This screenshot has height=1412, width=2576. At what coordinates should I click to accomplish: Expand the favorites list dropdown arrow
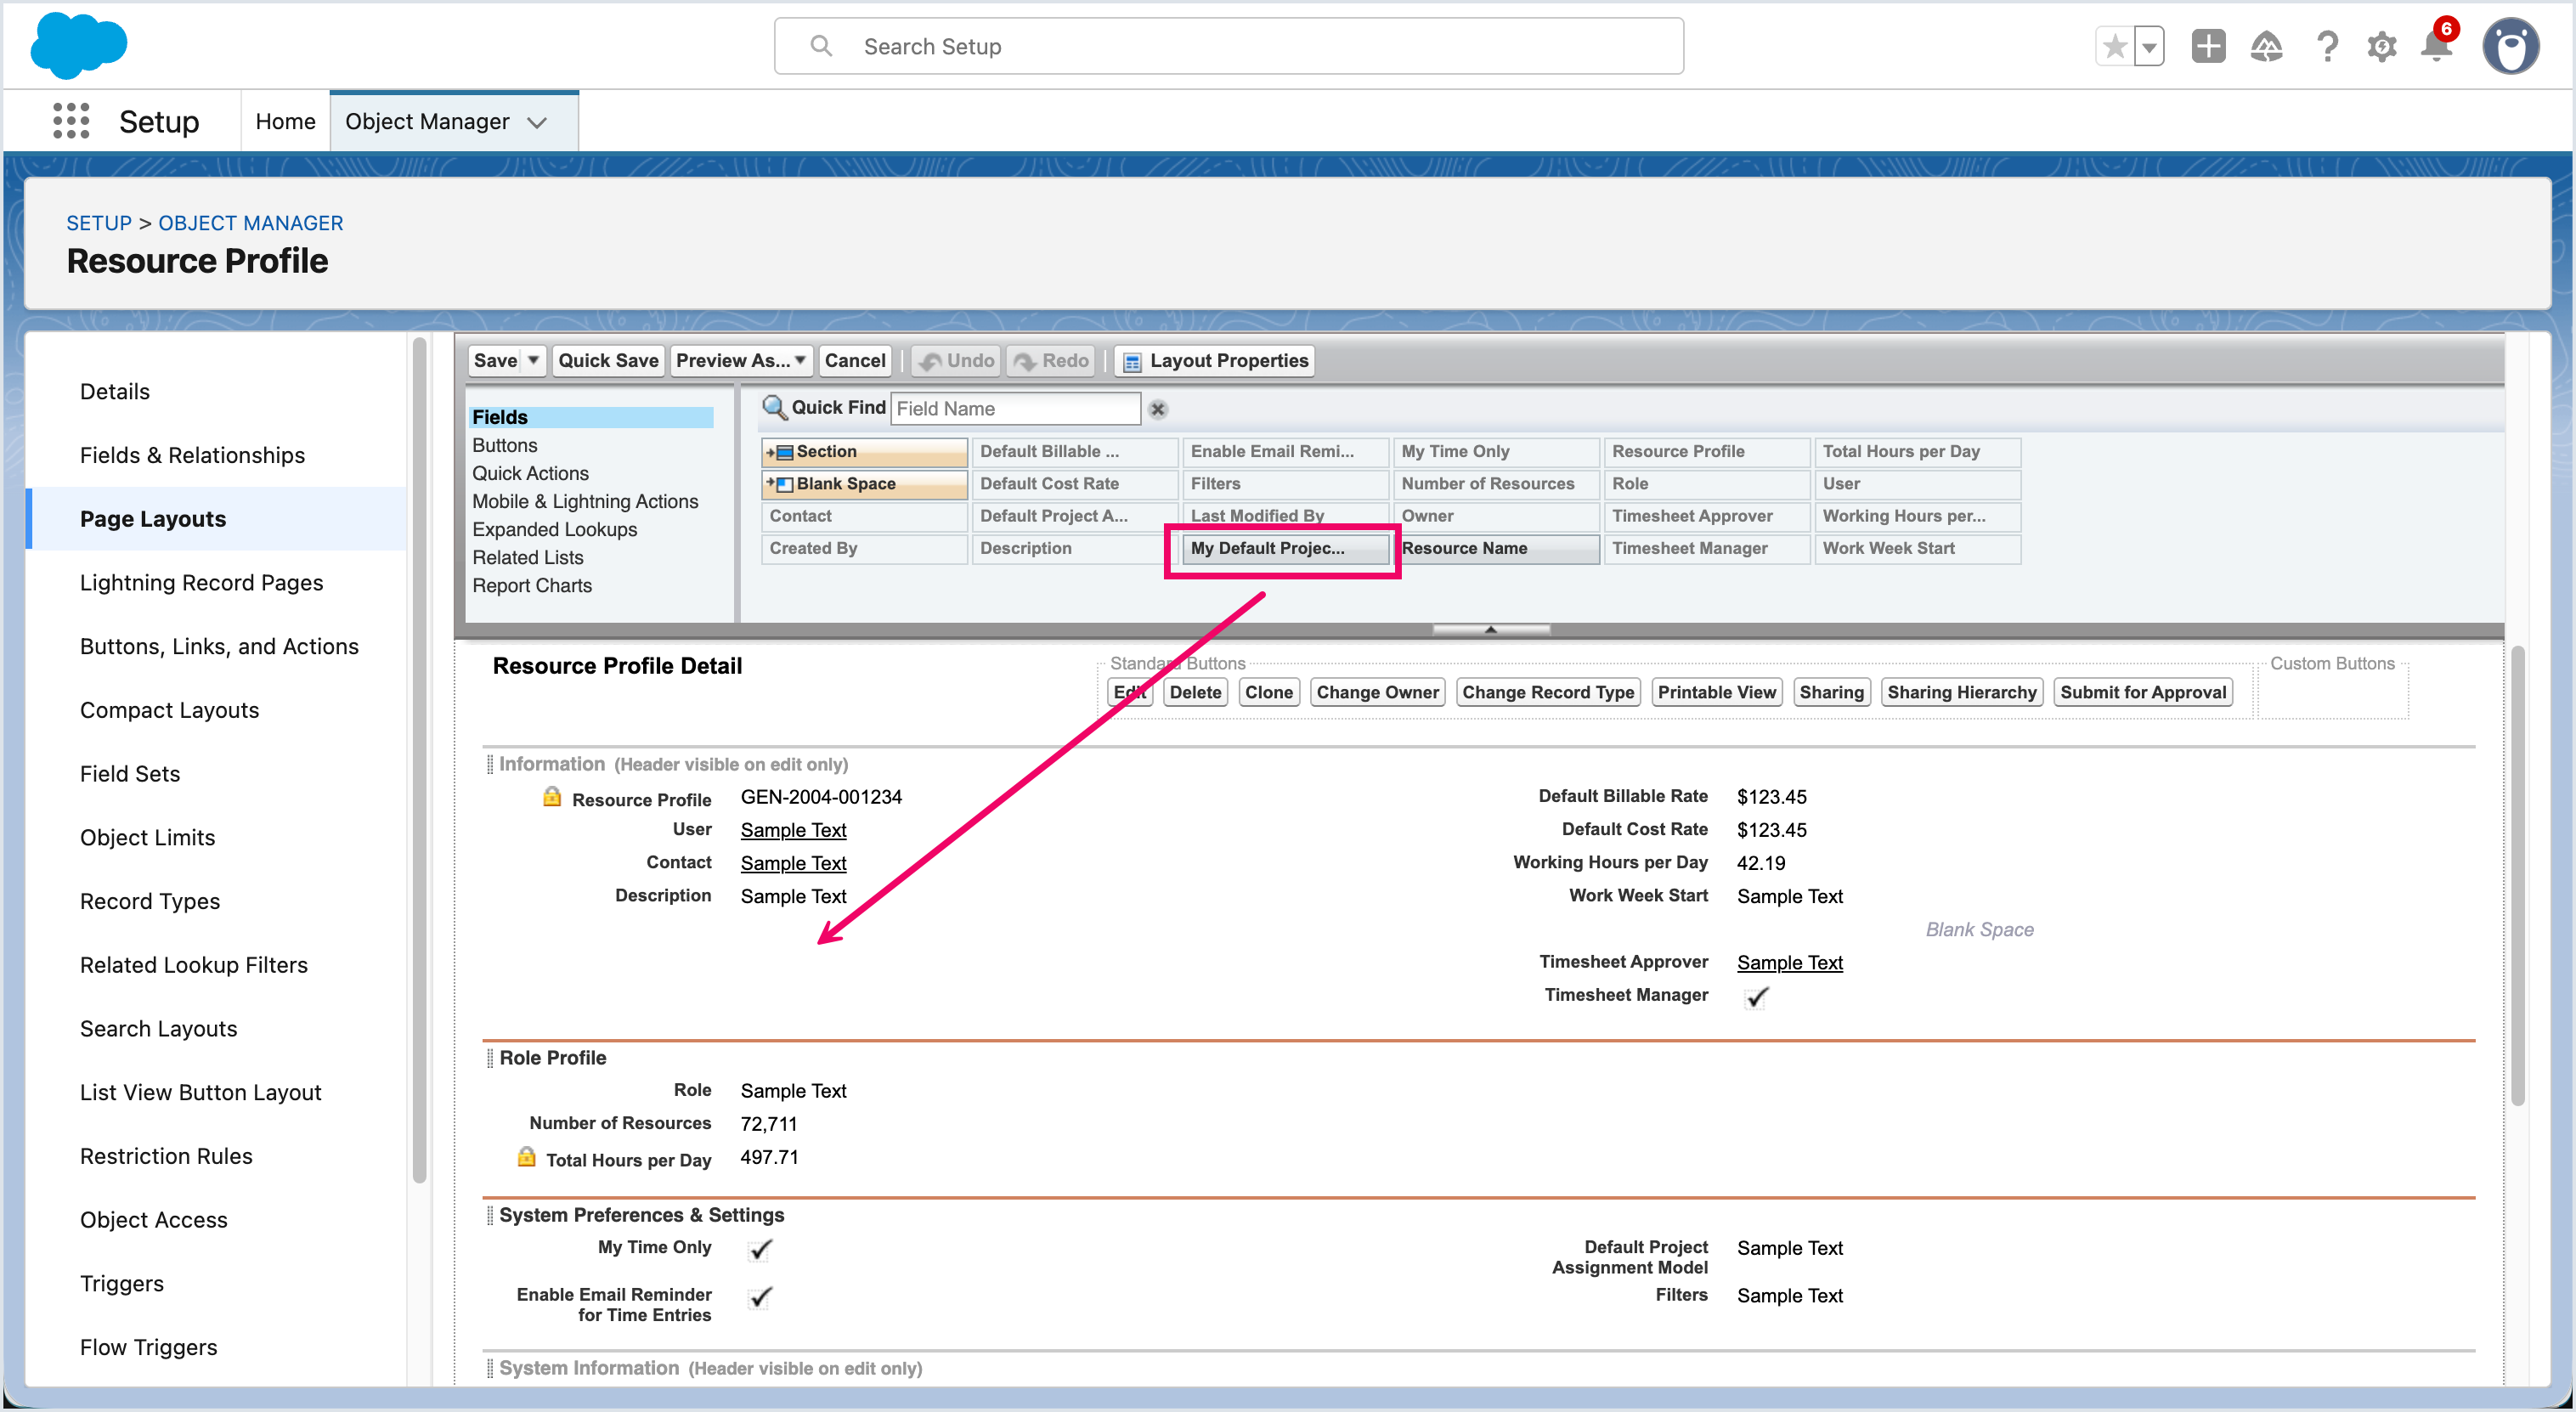pos(2149,46)
